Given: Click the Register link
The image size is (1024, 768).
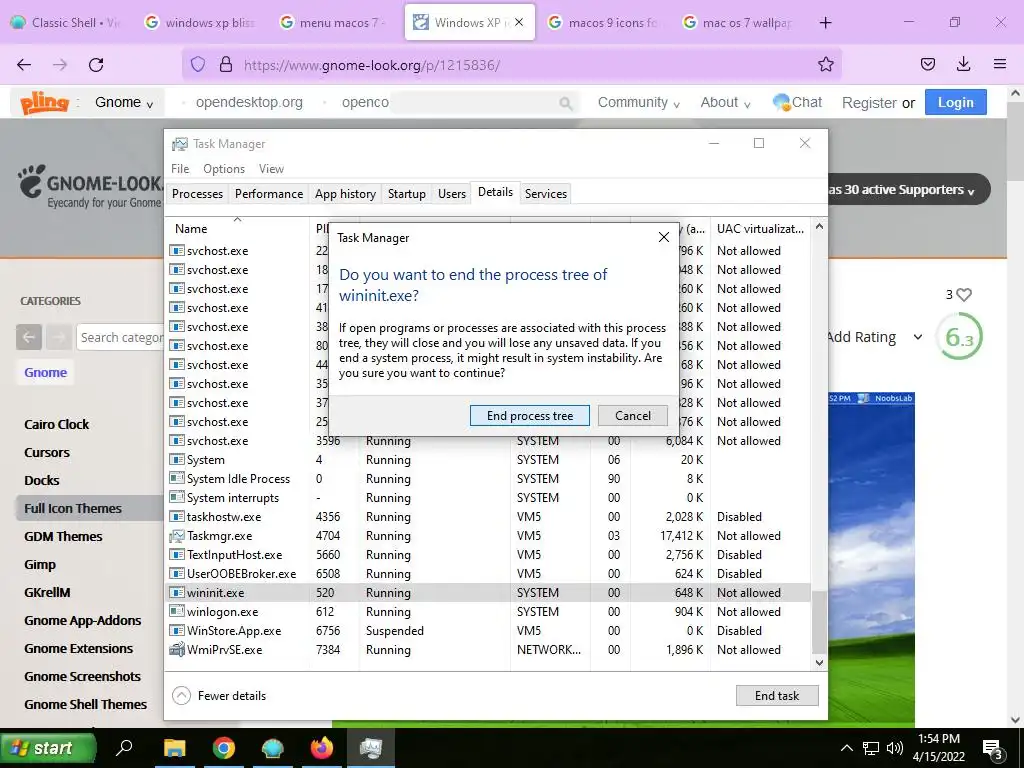Looking at the screenshot, I should (869, 103).
